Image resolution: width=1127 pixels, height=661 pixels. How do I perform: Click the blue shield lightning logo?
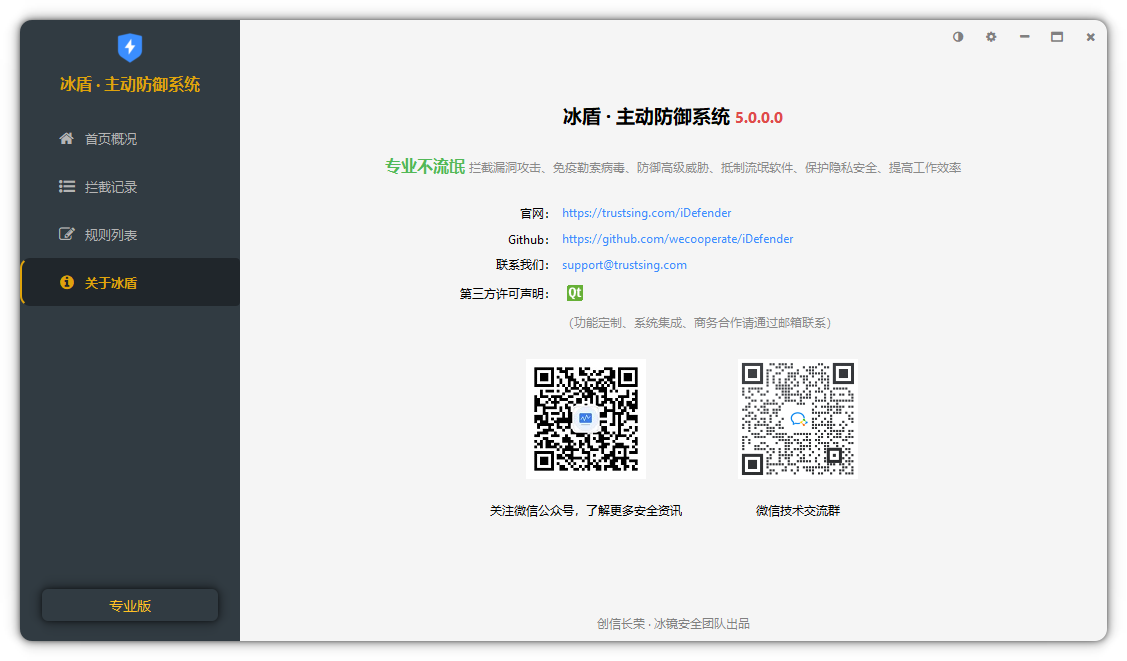click(130, 47)
